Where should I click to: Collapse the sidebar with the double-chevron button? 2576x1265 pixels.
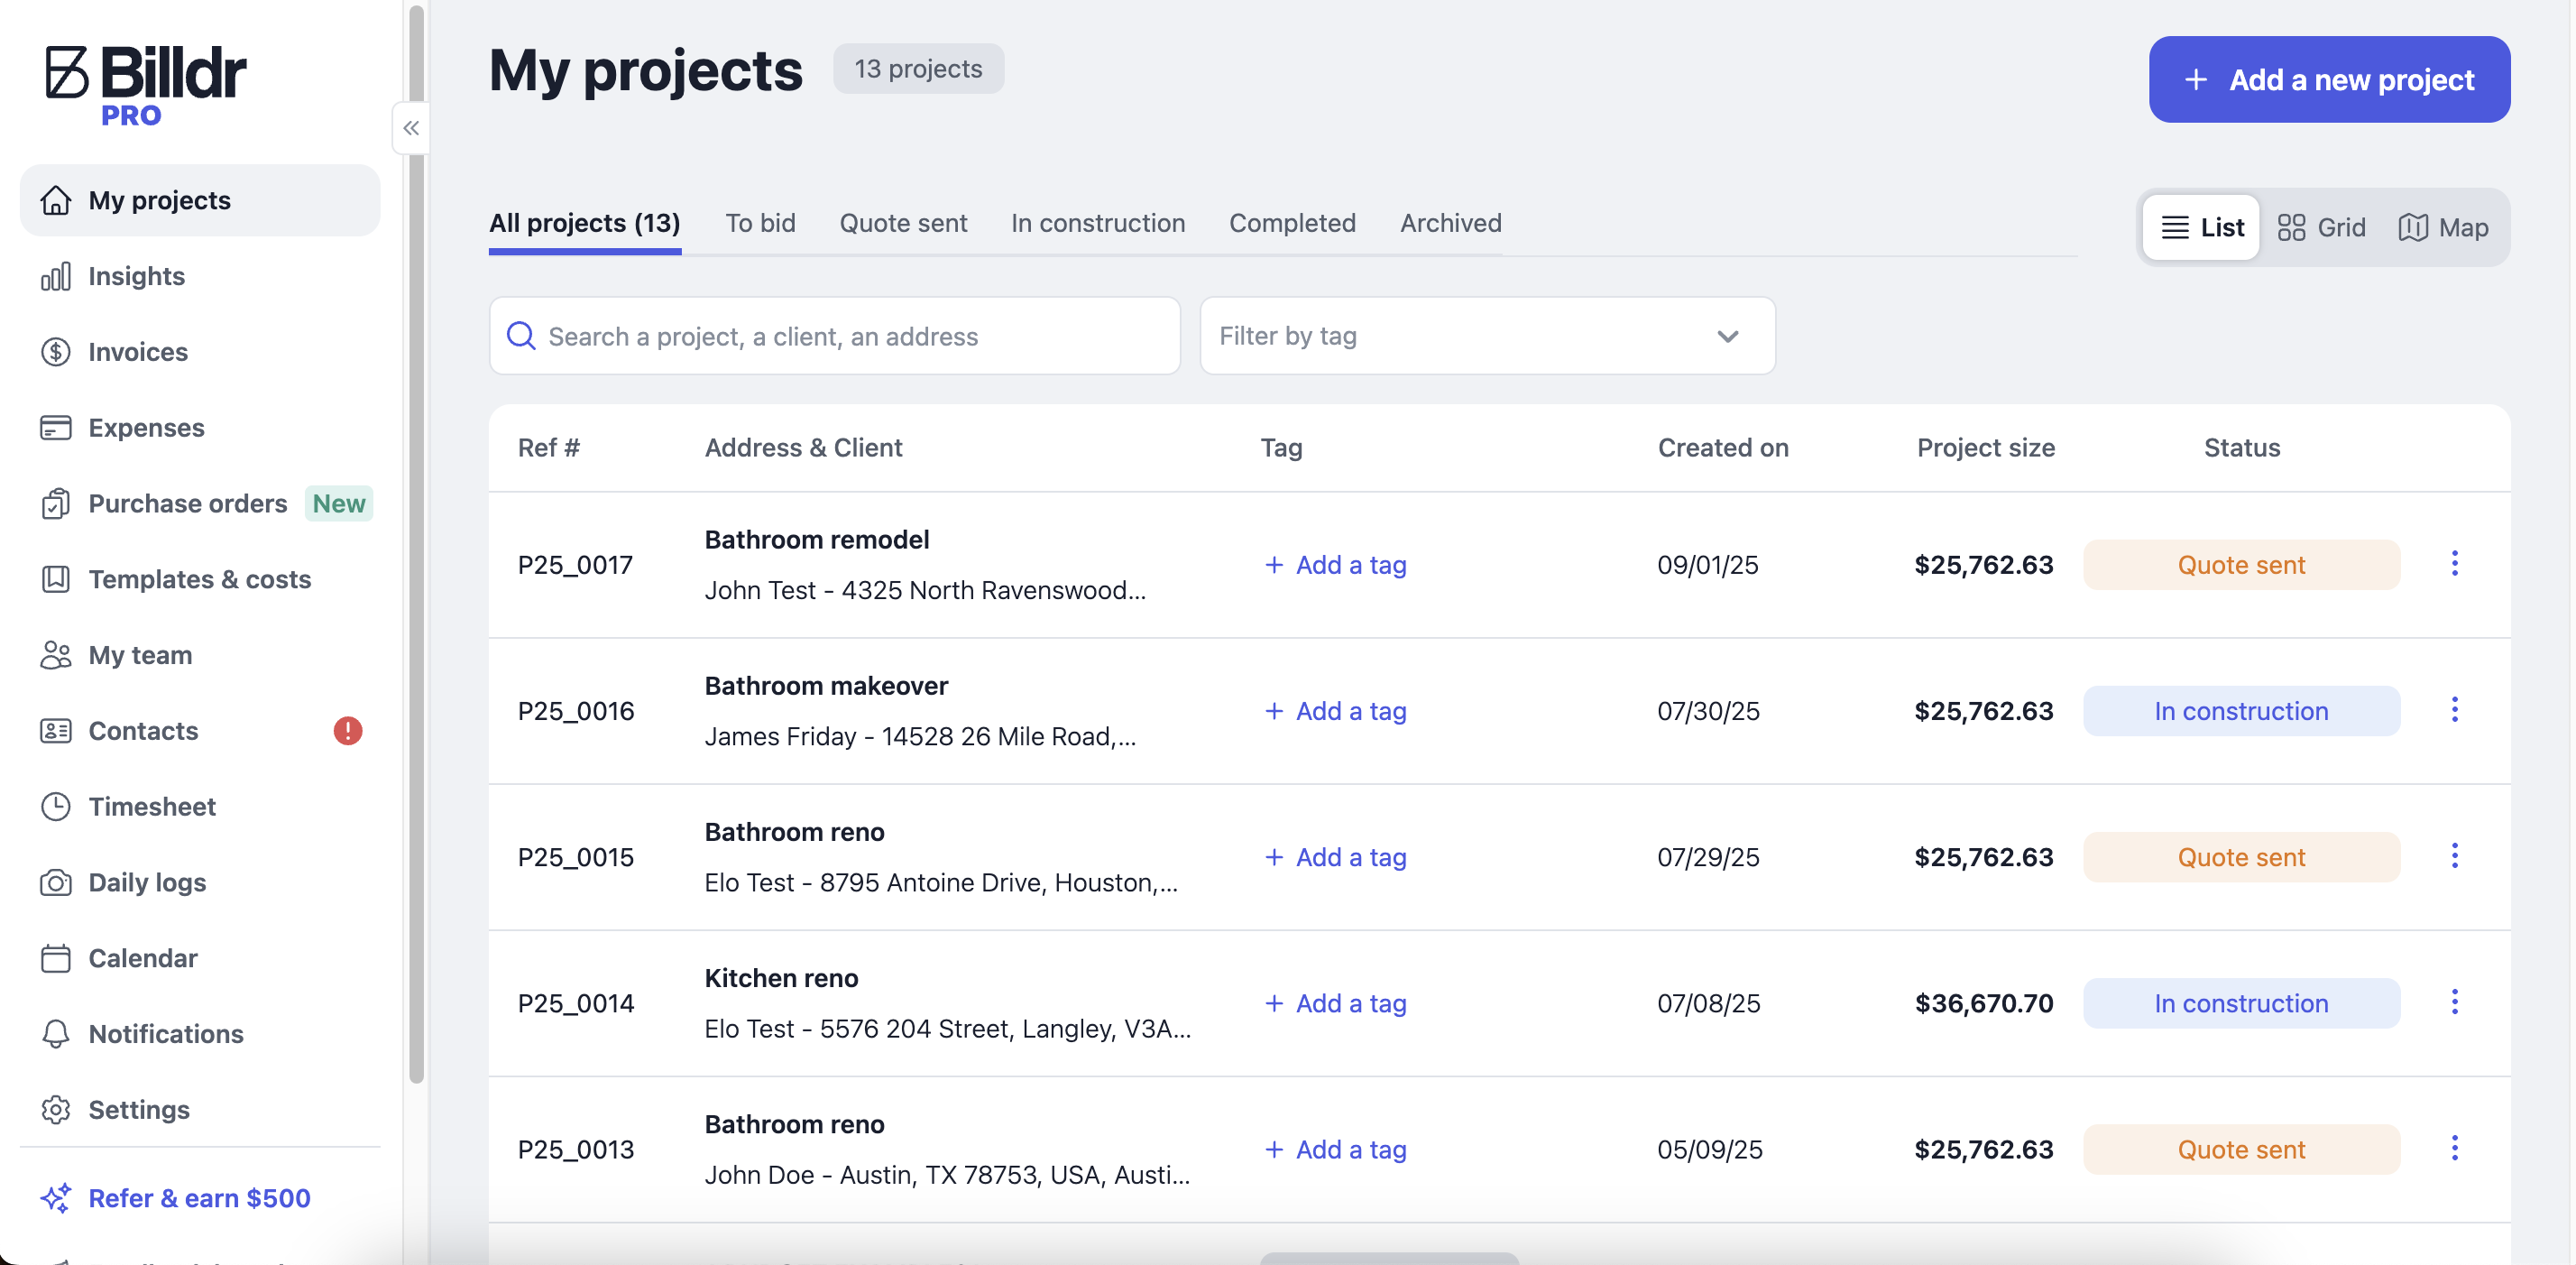coord(411,128)
